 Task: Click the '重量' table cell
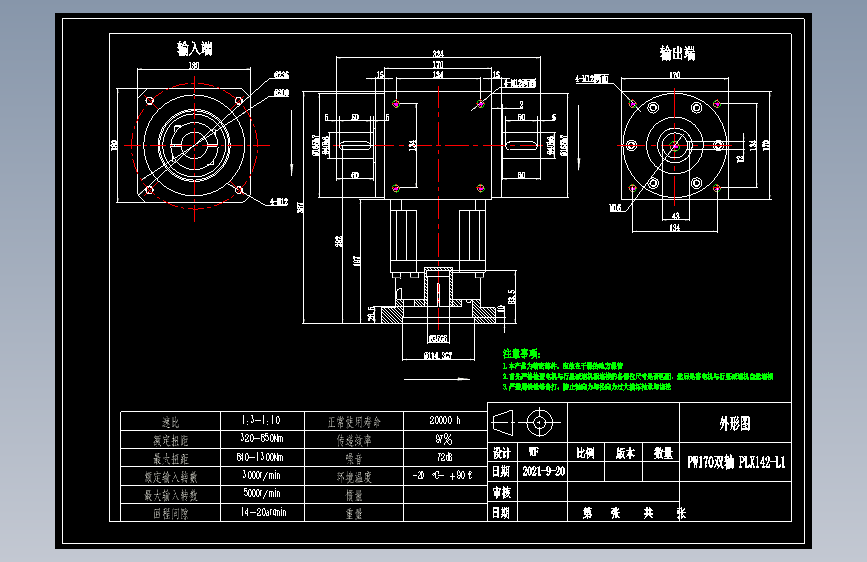tap(354, 513)
